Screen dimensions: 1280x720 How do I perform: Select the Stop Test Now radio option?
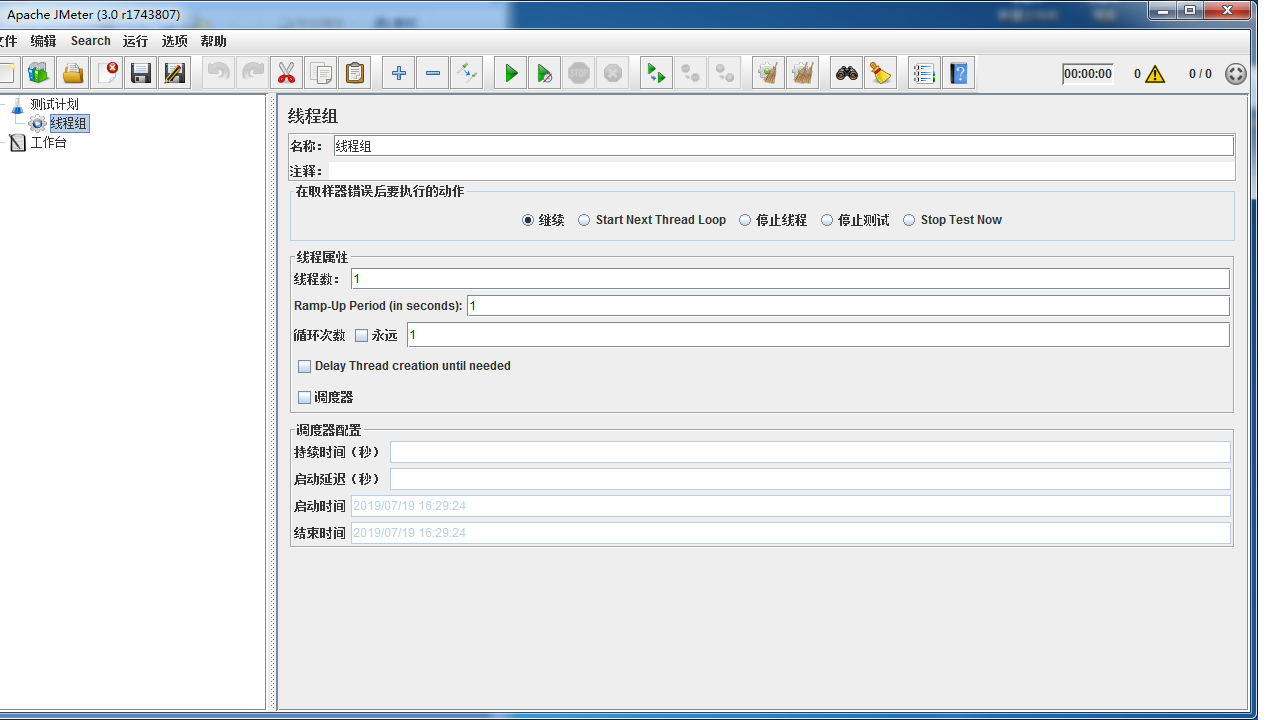pos(952,220)
